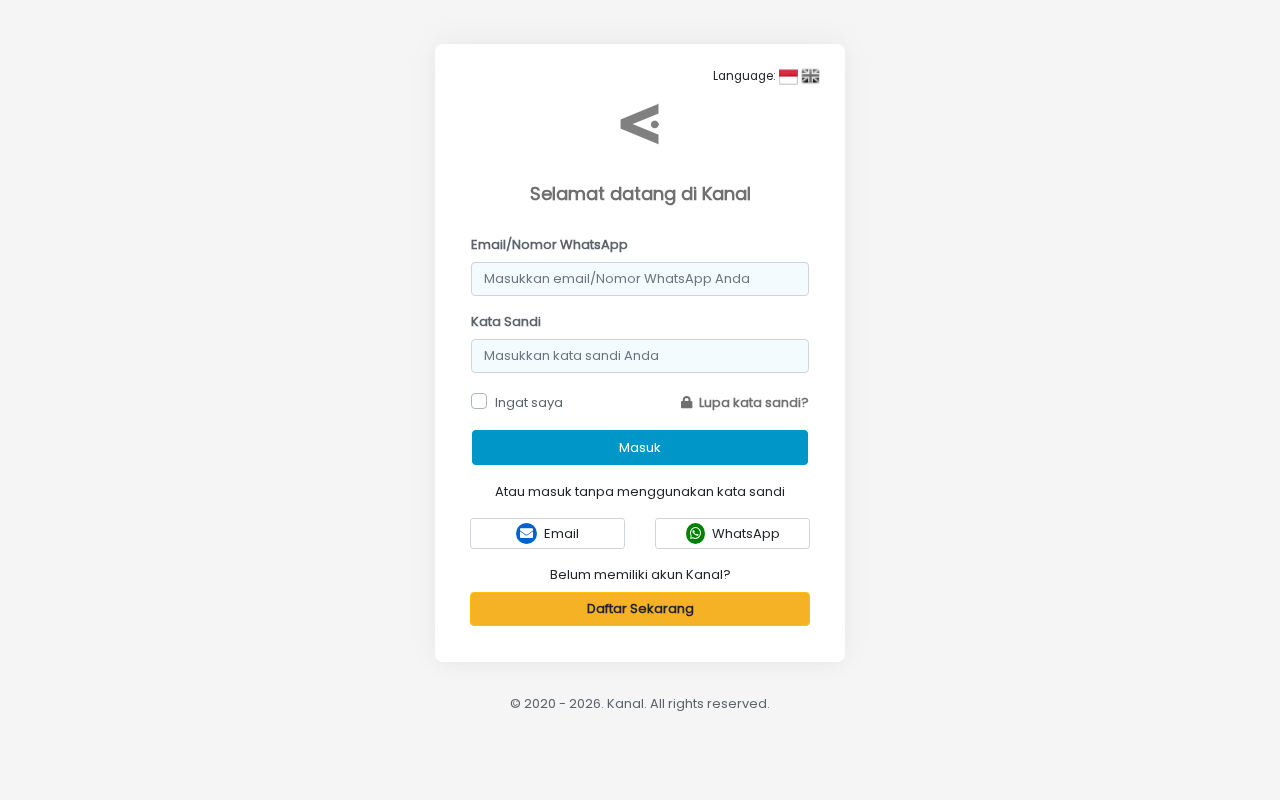Switch language using the Indonesian flag icon
1280x800 pixels.
click(788, 76)
